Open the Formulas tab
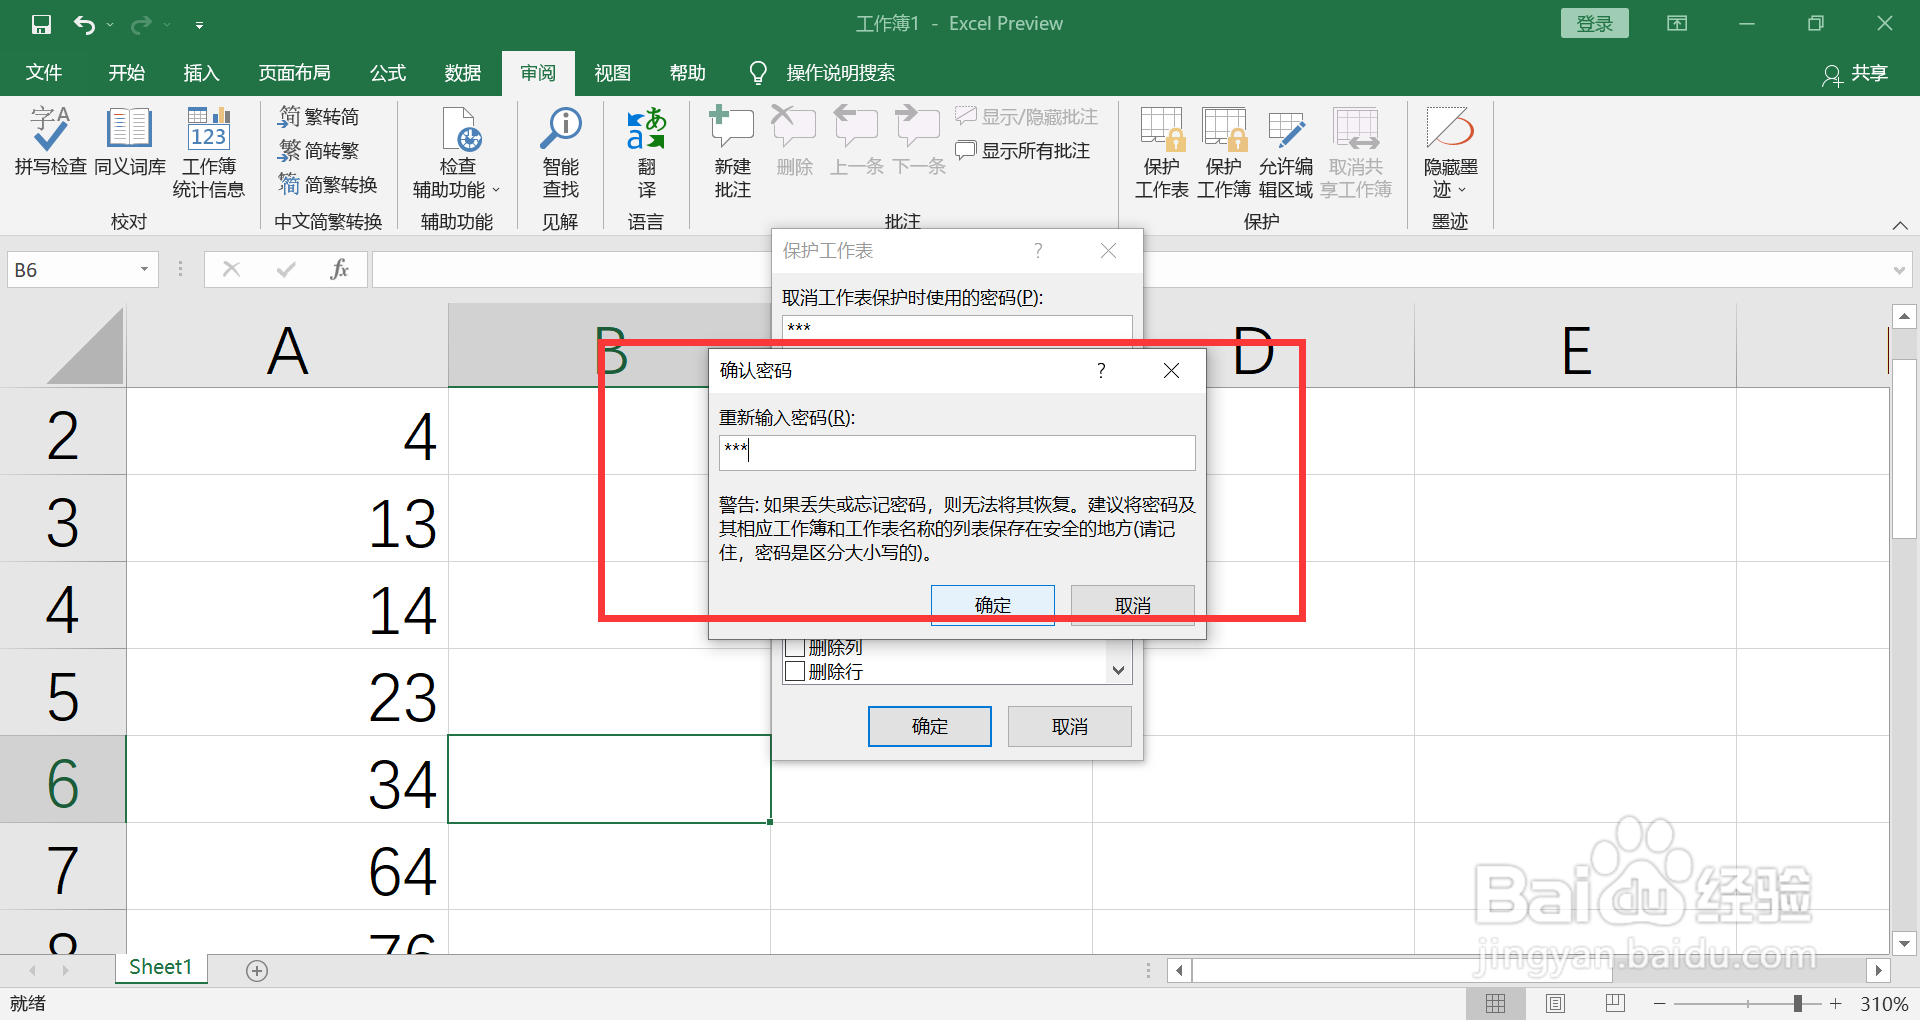The width and height of the screenshot is (1920, 1020). pyautogui.click(x=387, y=73)
